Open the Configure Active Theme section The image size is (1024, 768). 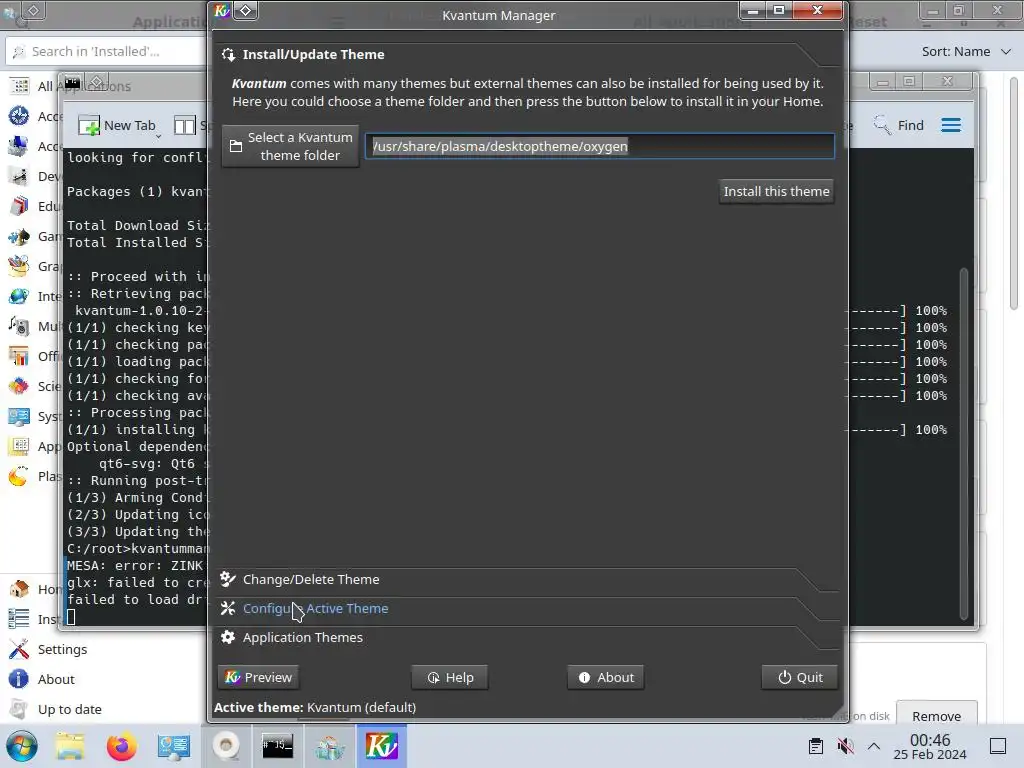[x=315, y=608]
